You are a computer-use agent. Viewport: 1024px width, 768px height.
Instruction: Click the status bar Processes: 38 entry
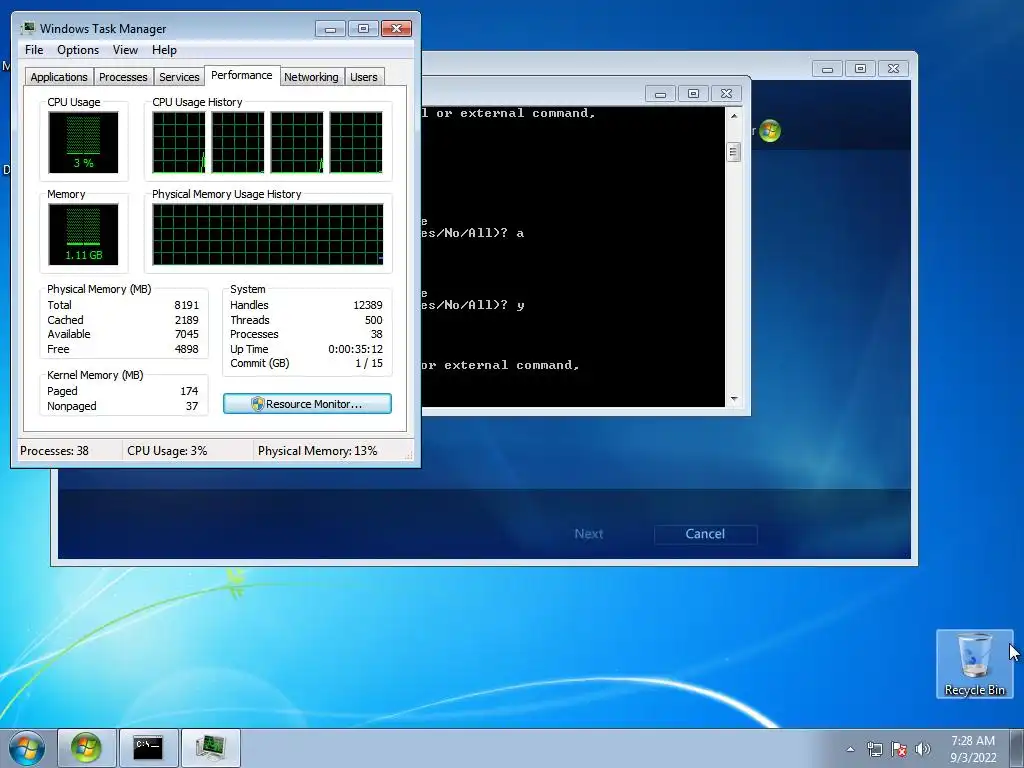coord(54,451)
